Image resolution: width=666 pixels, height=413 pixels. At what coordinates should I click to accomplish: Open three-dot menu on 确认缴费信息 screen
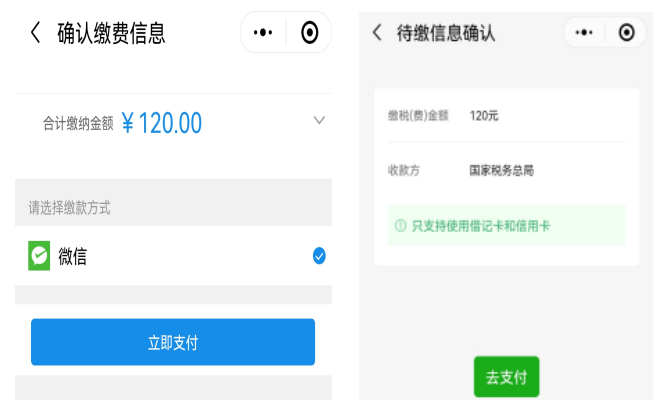pyautogui.click(x=263, y=32)
